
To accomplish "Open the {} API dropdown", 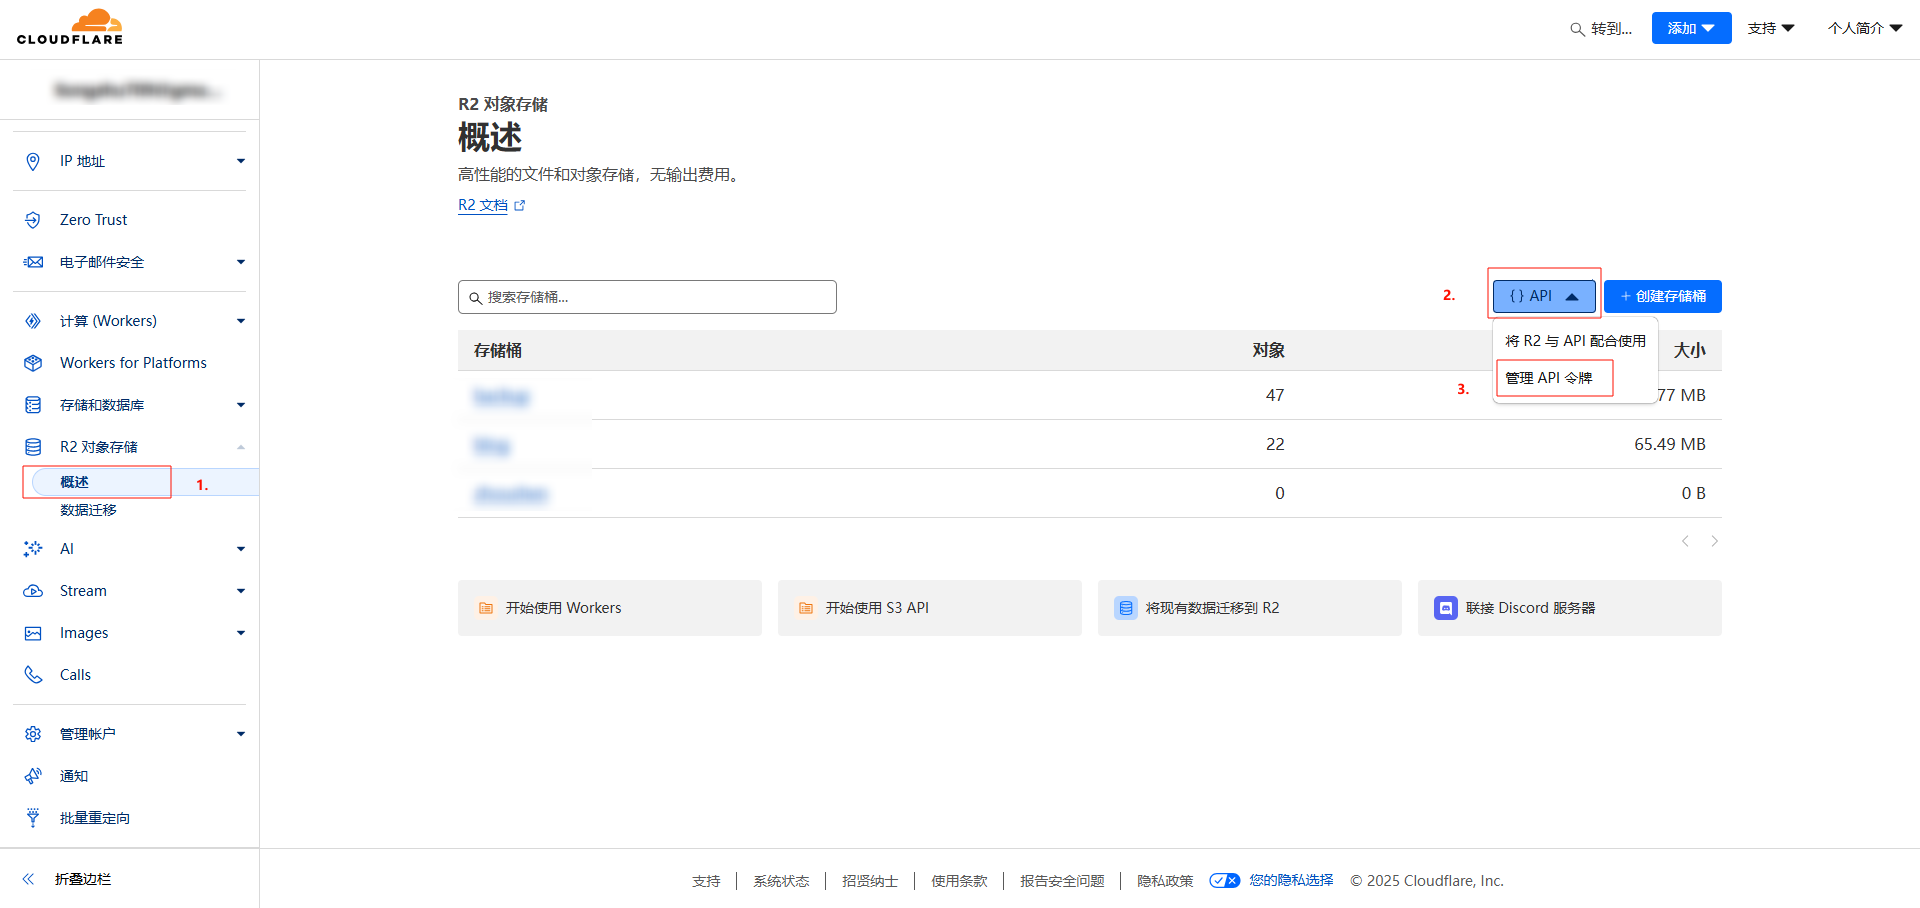I will click(1542, 295).
